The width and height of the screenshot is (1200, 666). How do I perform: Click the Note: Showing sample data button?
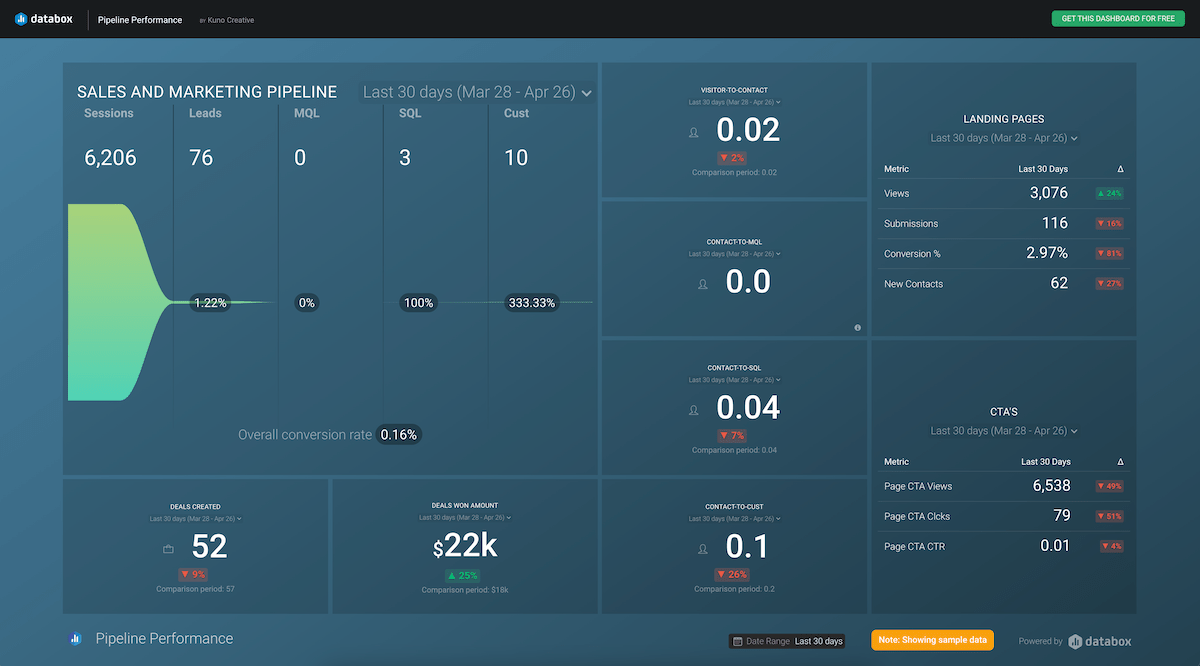(932, 640)
